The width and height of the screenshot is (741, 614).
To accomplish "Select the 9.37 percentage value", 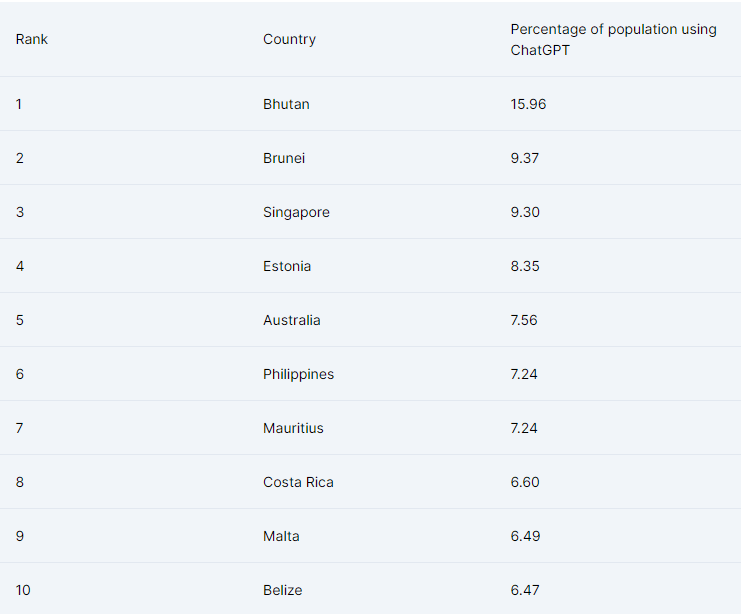I will [525, 158].
